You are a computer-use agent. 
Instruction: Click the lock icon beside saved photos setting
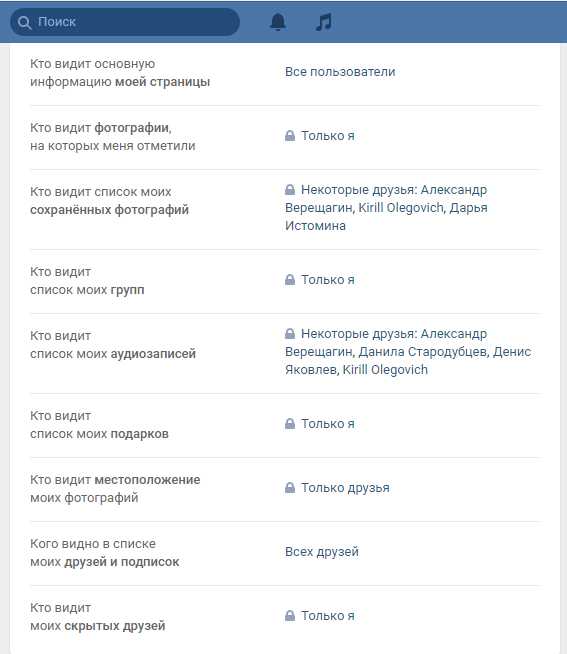tap(290, 189)
